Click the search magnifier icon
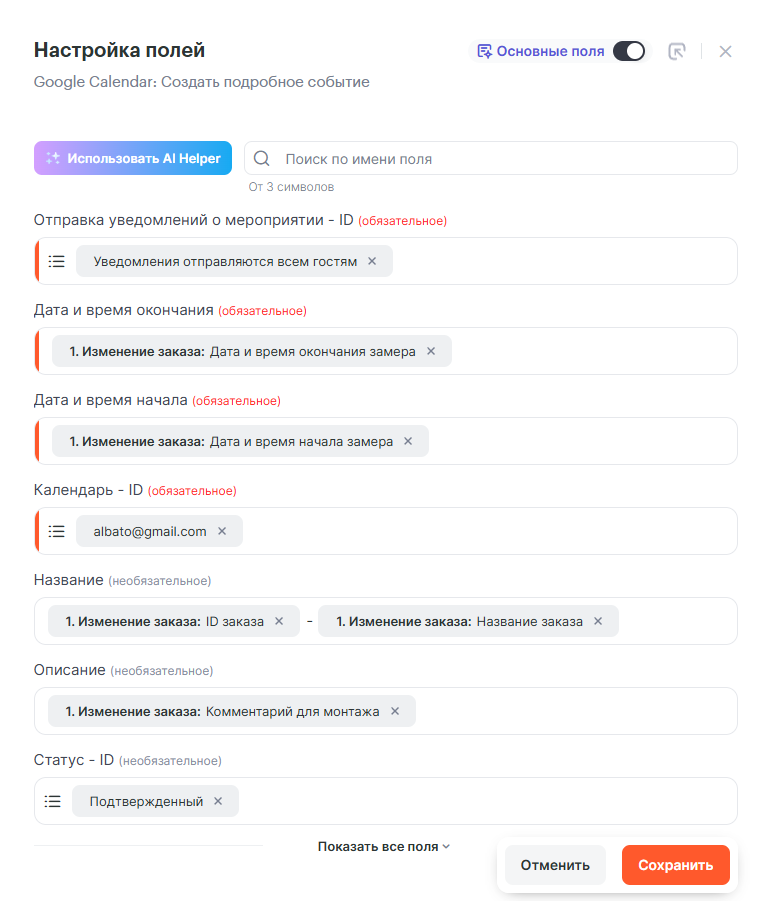The image size is (774, 901). point(262,158)
